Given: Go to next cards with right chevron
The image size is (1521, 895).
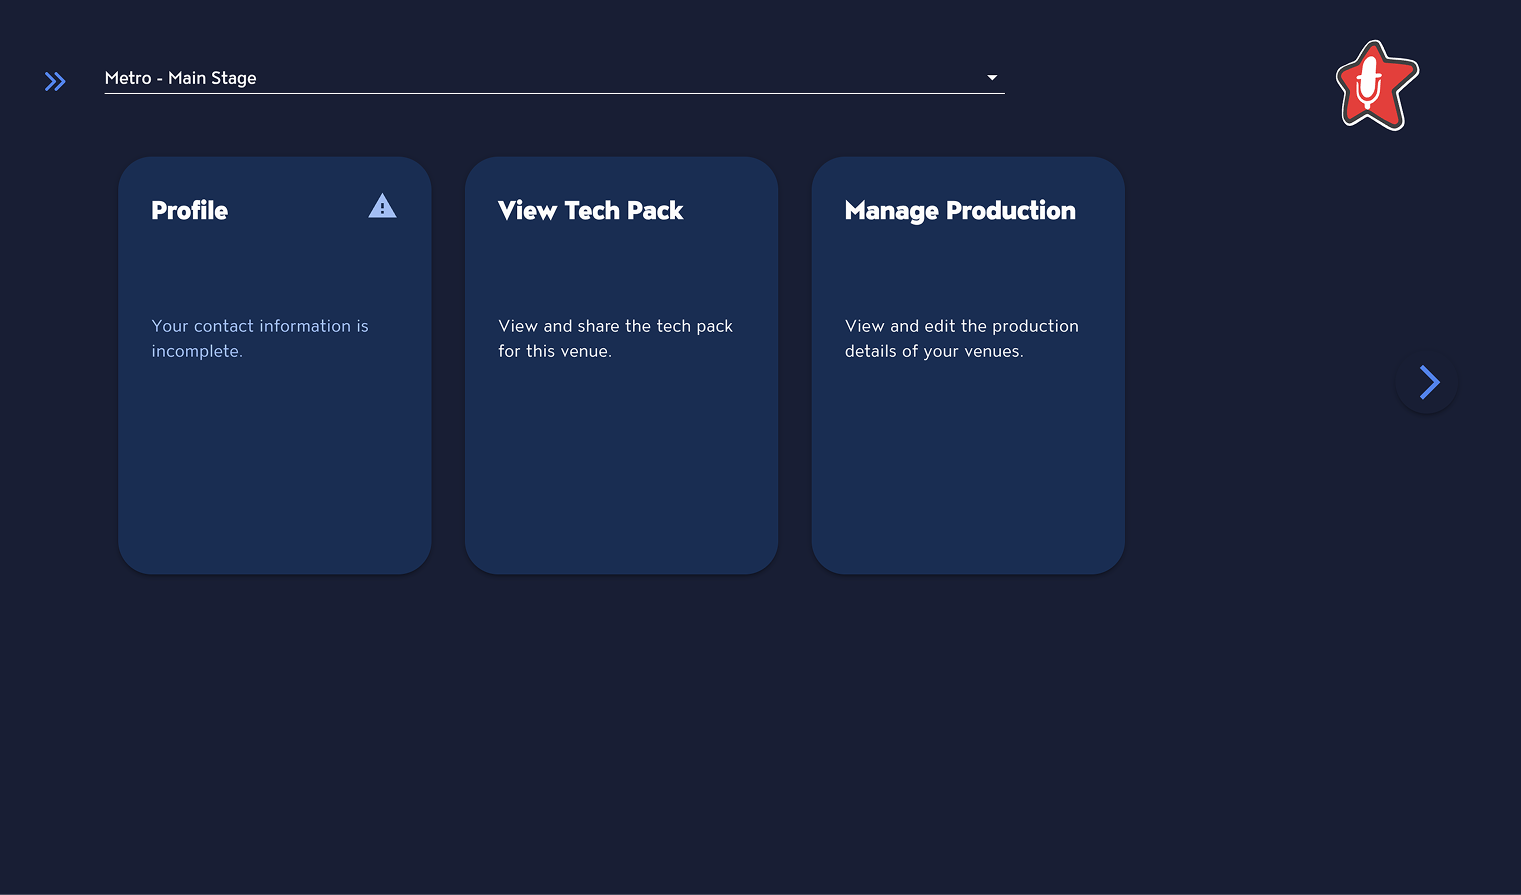Looking at the screenshot, I should pos(1427,382).
